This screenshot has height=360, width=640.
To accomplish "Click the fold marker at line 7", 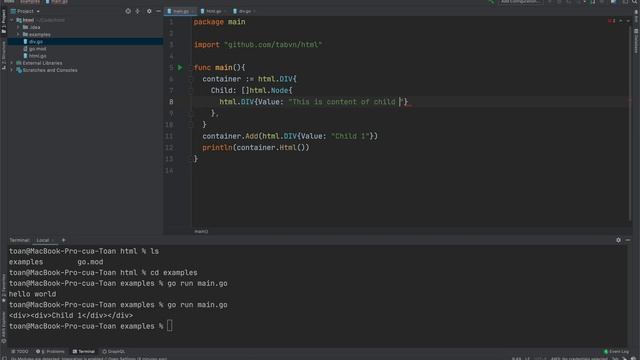I will coord(190,91).
